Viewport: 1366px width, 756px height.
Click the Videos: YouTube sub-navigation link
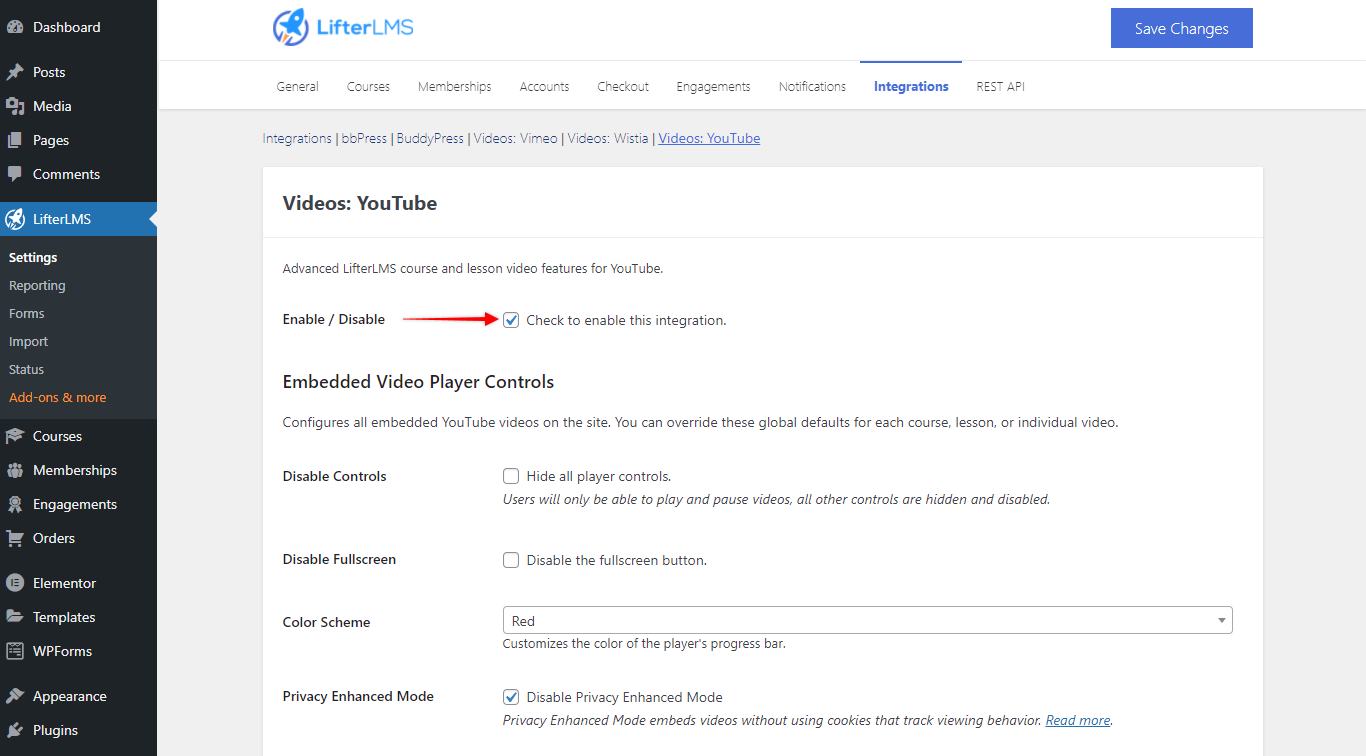pos(709,138)
